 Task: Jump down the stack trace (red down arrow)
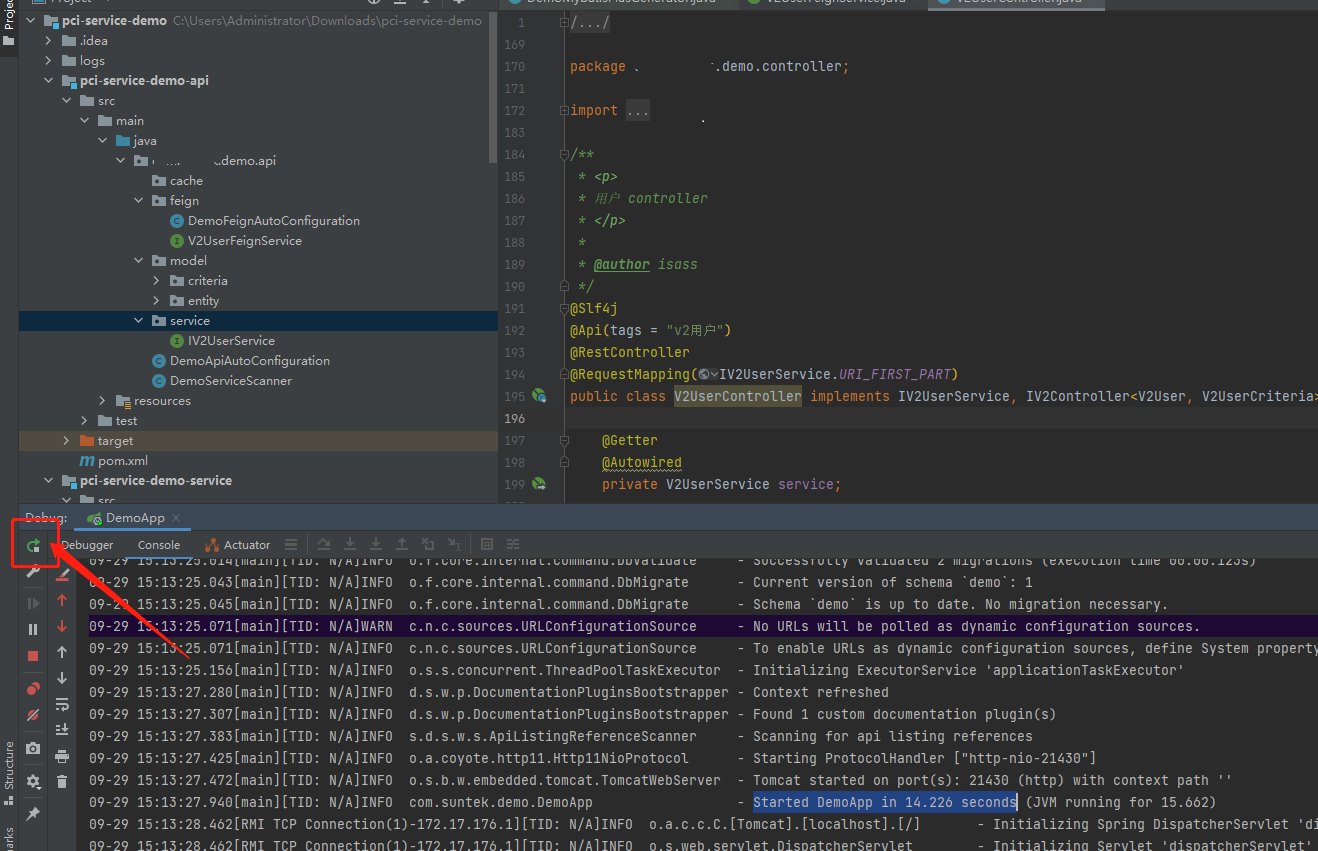pyautogui.click(x=62, y=626)
